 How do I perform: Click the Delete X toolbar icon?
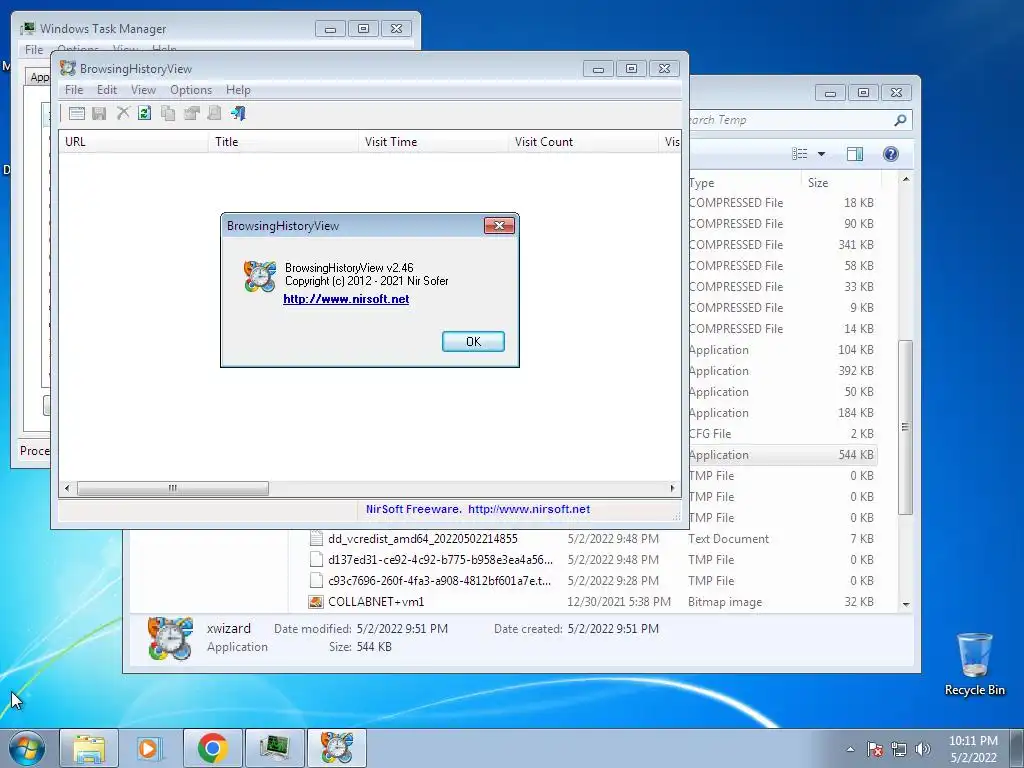122,113
